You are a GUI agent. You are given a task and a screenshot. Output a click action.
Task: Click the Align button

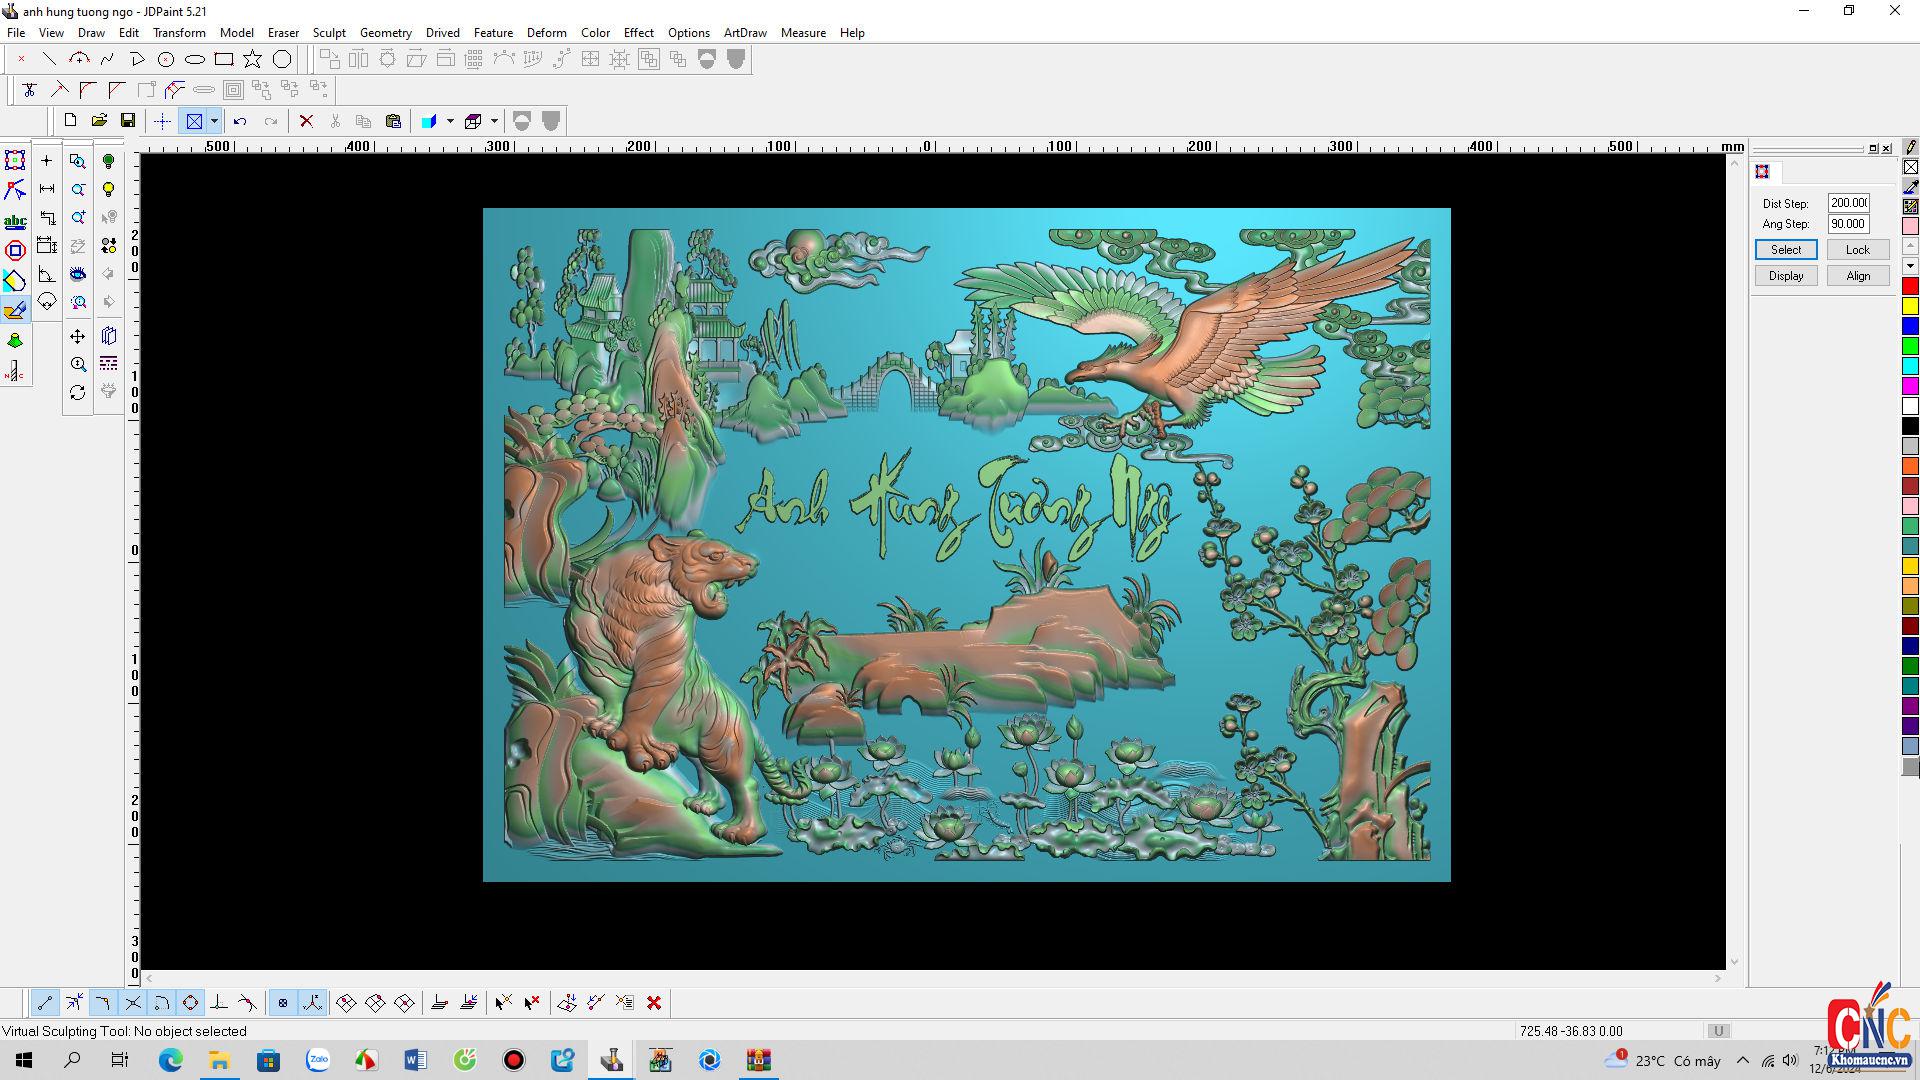(x=1857, y=276)
